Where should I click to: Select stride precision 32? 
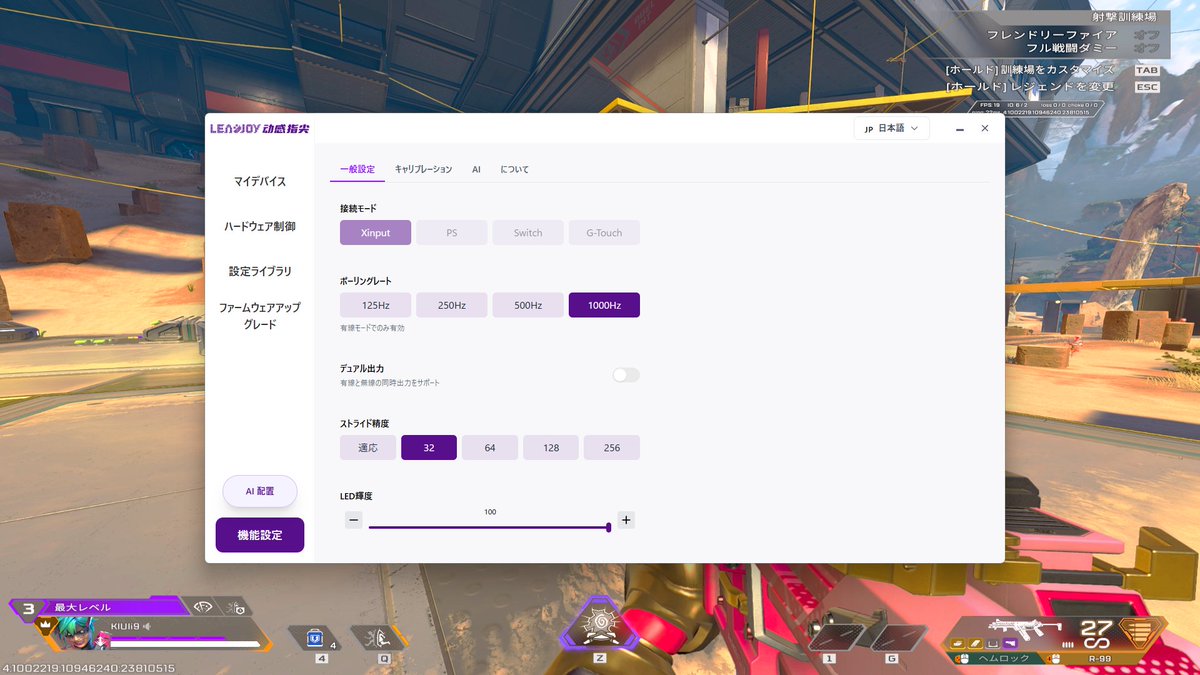click(429, 448)
